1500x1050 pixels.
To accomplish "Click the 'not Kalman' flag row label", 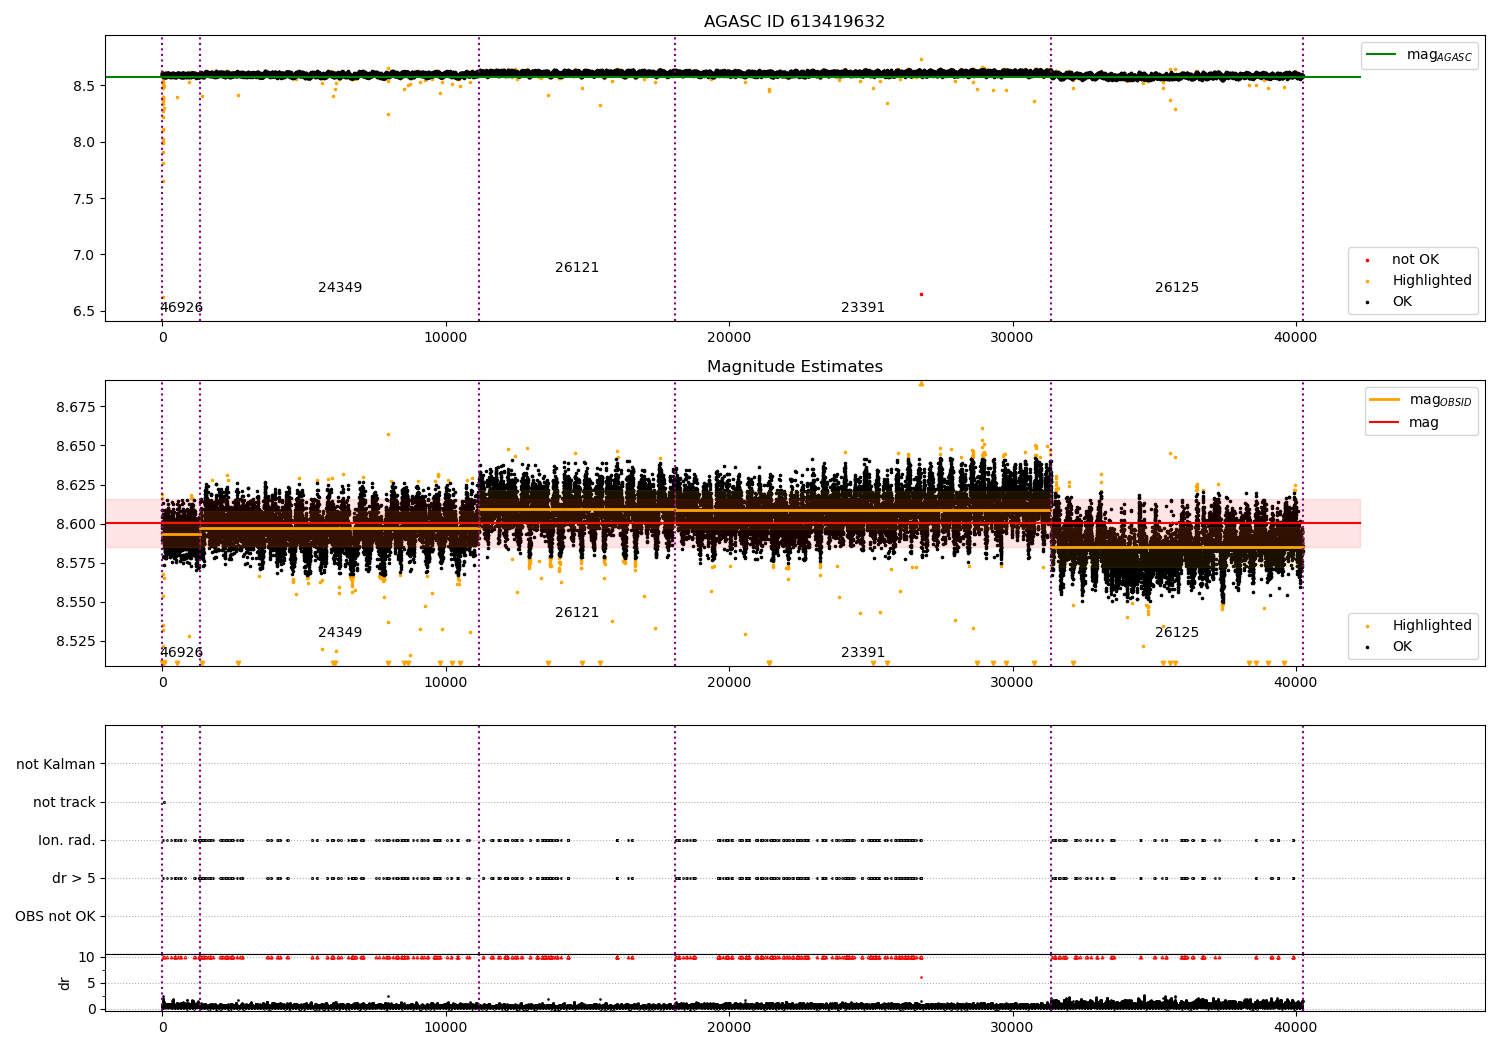I will pyautogui.click(x=56, y=765).
